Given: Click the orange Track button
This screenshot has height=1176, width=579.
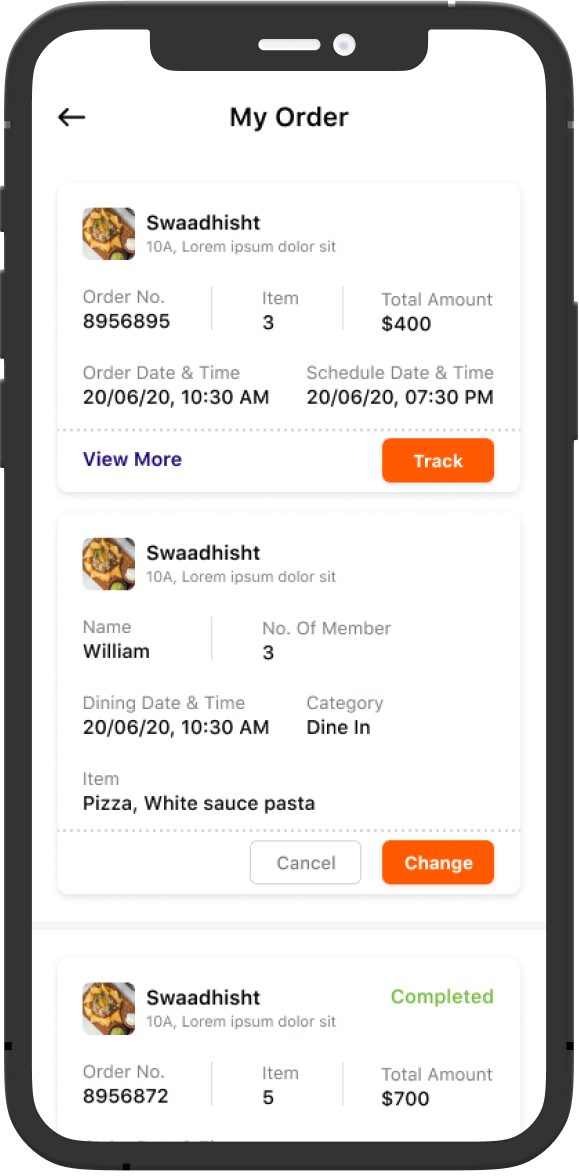Looking at the screenshot, I should pyautogui.click(x=438, y=460).
